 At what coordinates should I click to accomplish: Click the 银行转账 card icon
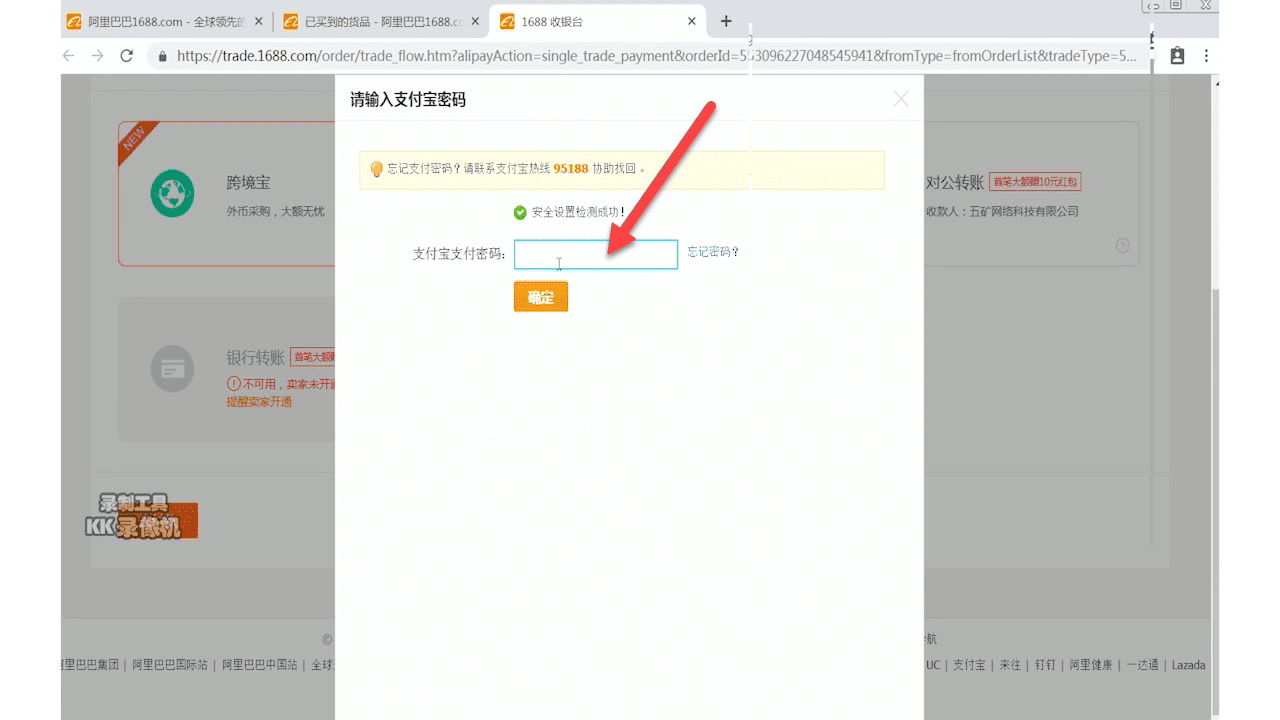(x=172, y=369)
